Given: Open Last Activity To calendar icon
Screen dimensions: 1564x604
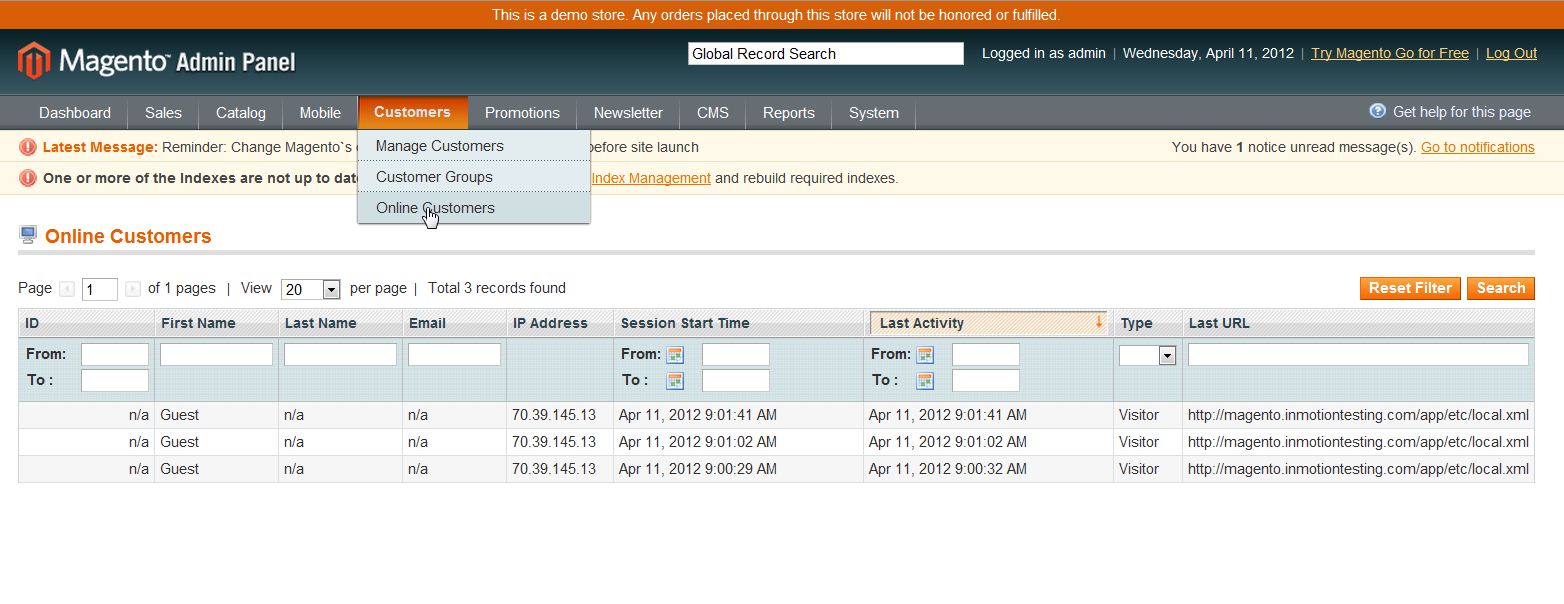Looking at the screenshot, I should point(925,381).
